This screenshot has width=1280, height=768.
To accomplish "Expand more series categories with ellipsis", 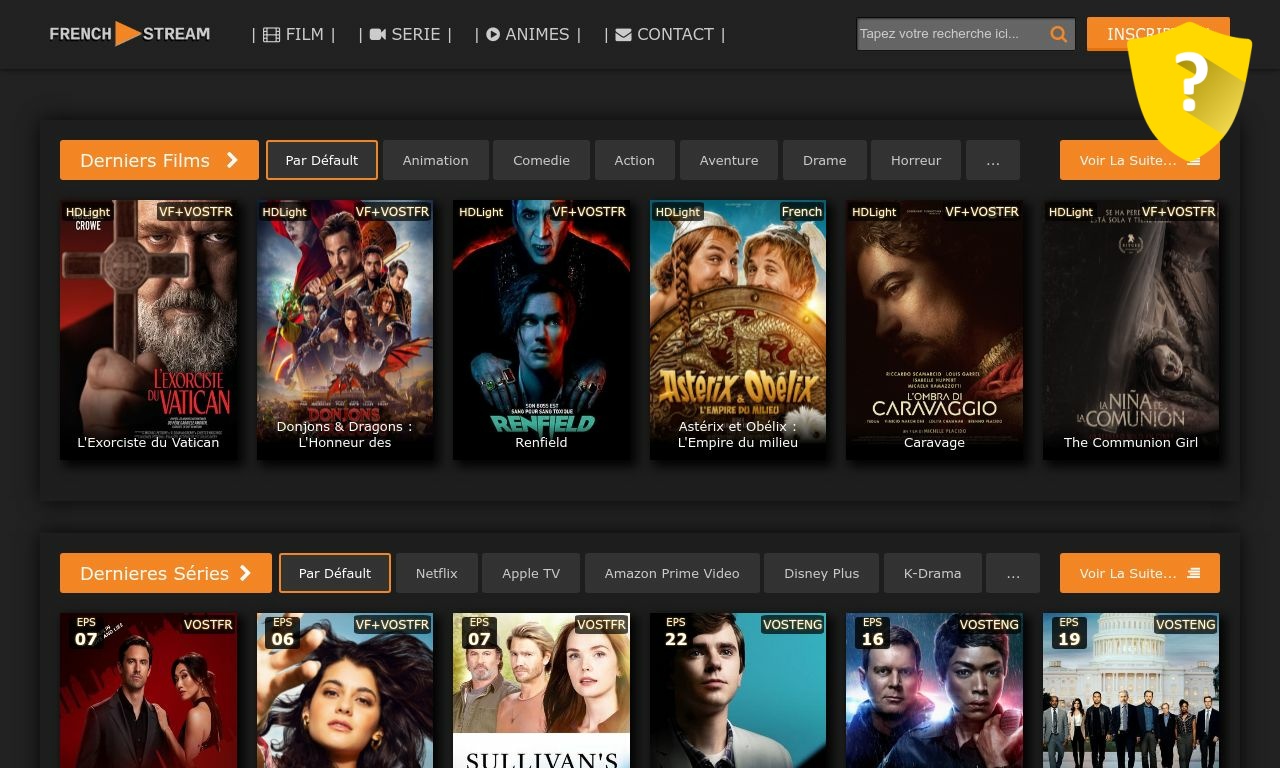I will pos(1012,573).
